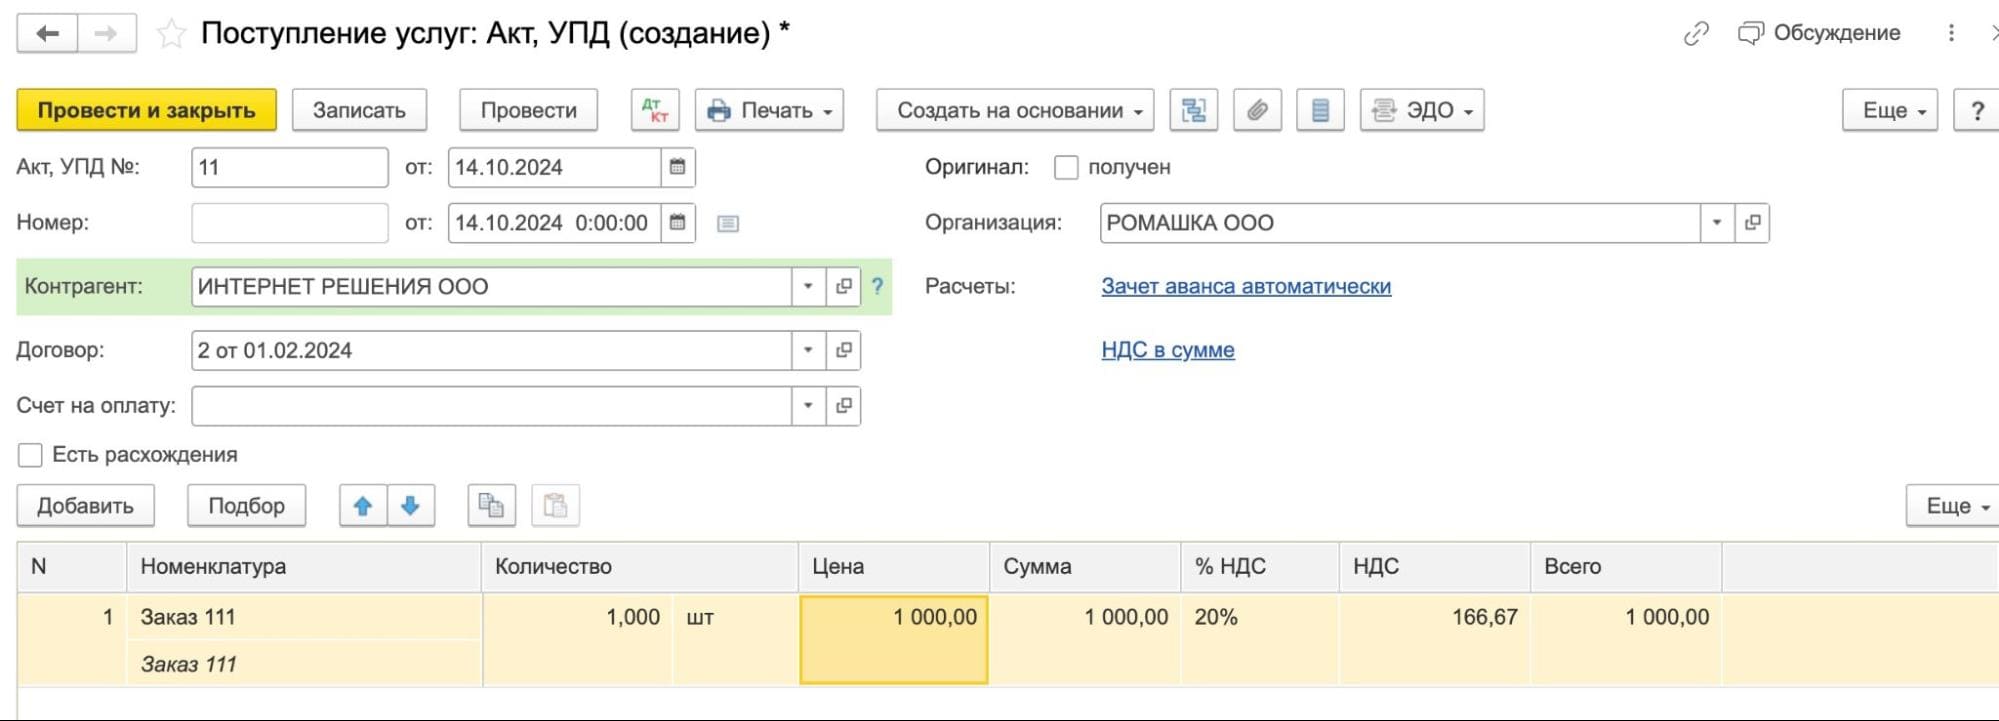Open the calendar picker beside Акт date
Viewport: 1999px width, 721px height.
[677, 167]
